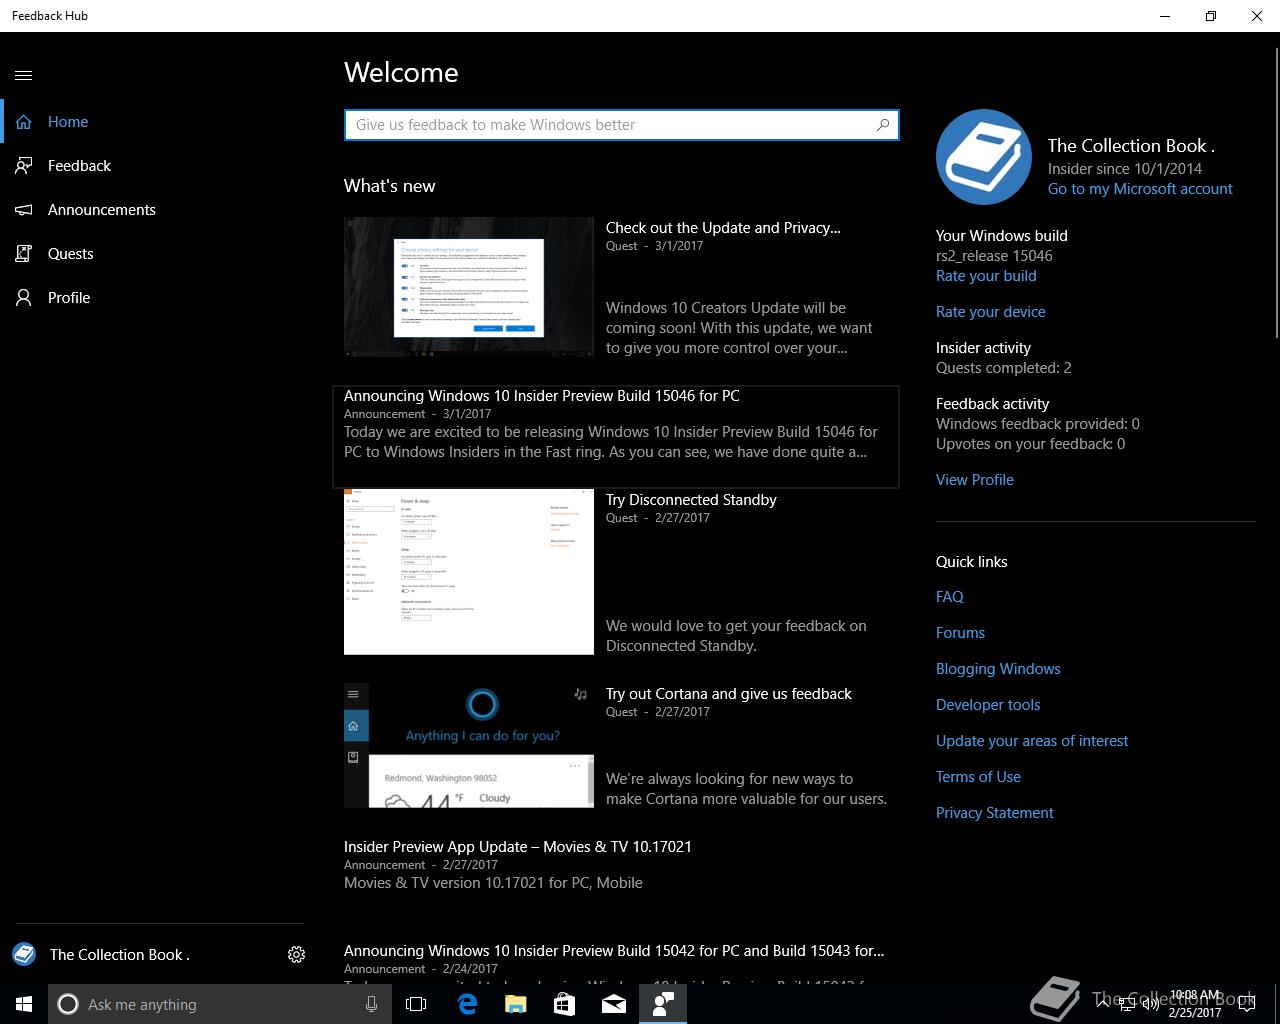
Task: Click the Feedback person icon
Action: [24, 166]
